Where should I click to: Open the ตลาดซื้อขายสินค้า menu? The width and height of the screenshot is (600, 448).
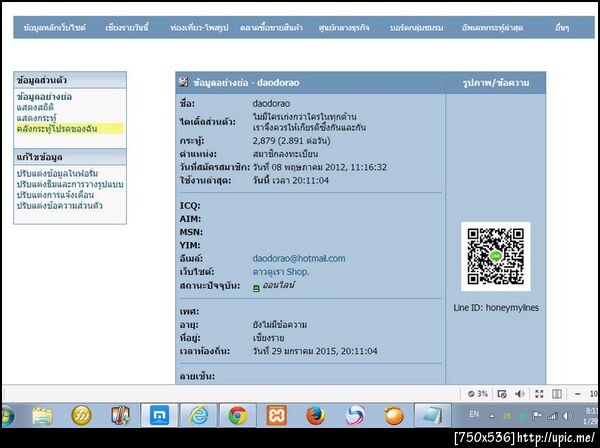pyautogui.click(x=271, y=28)
